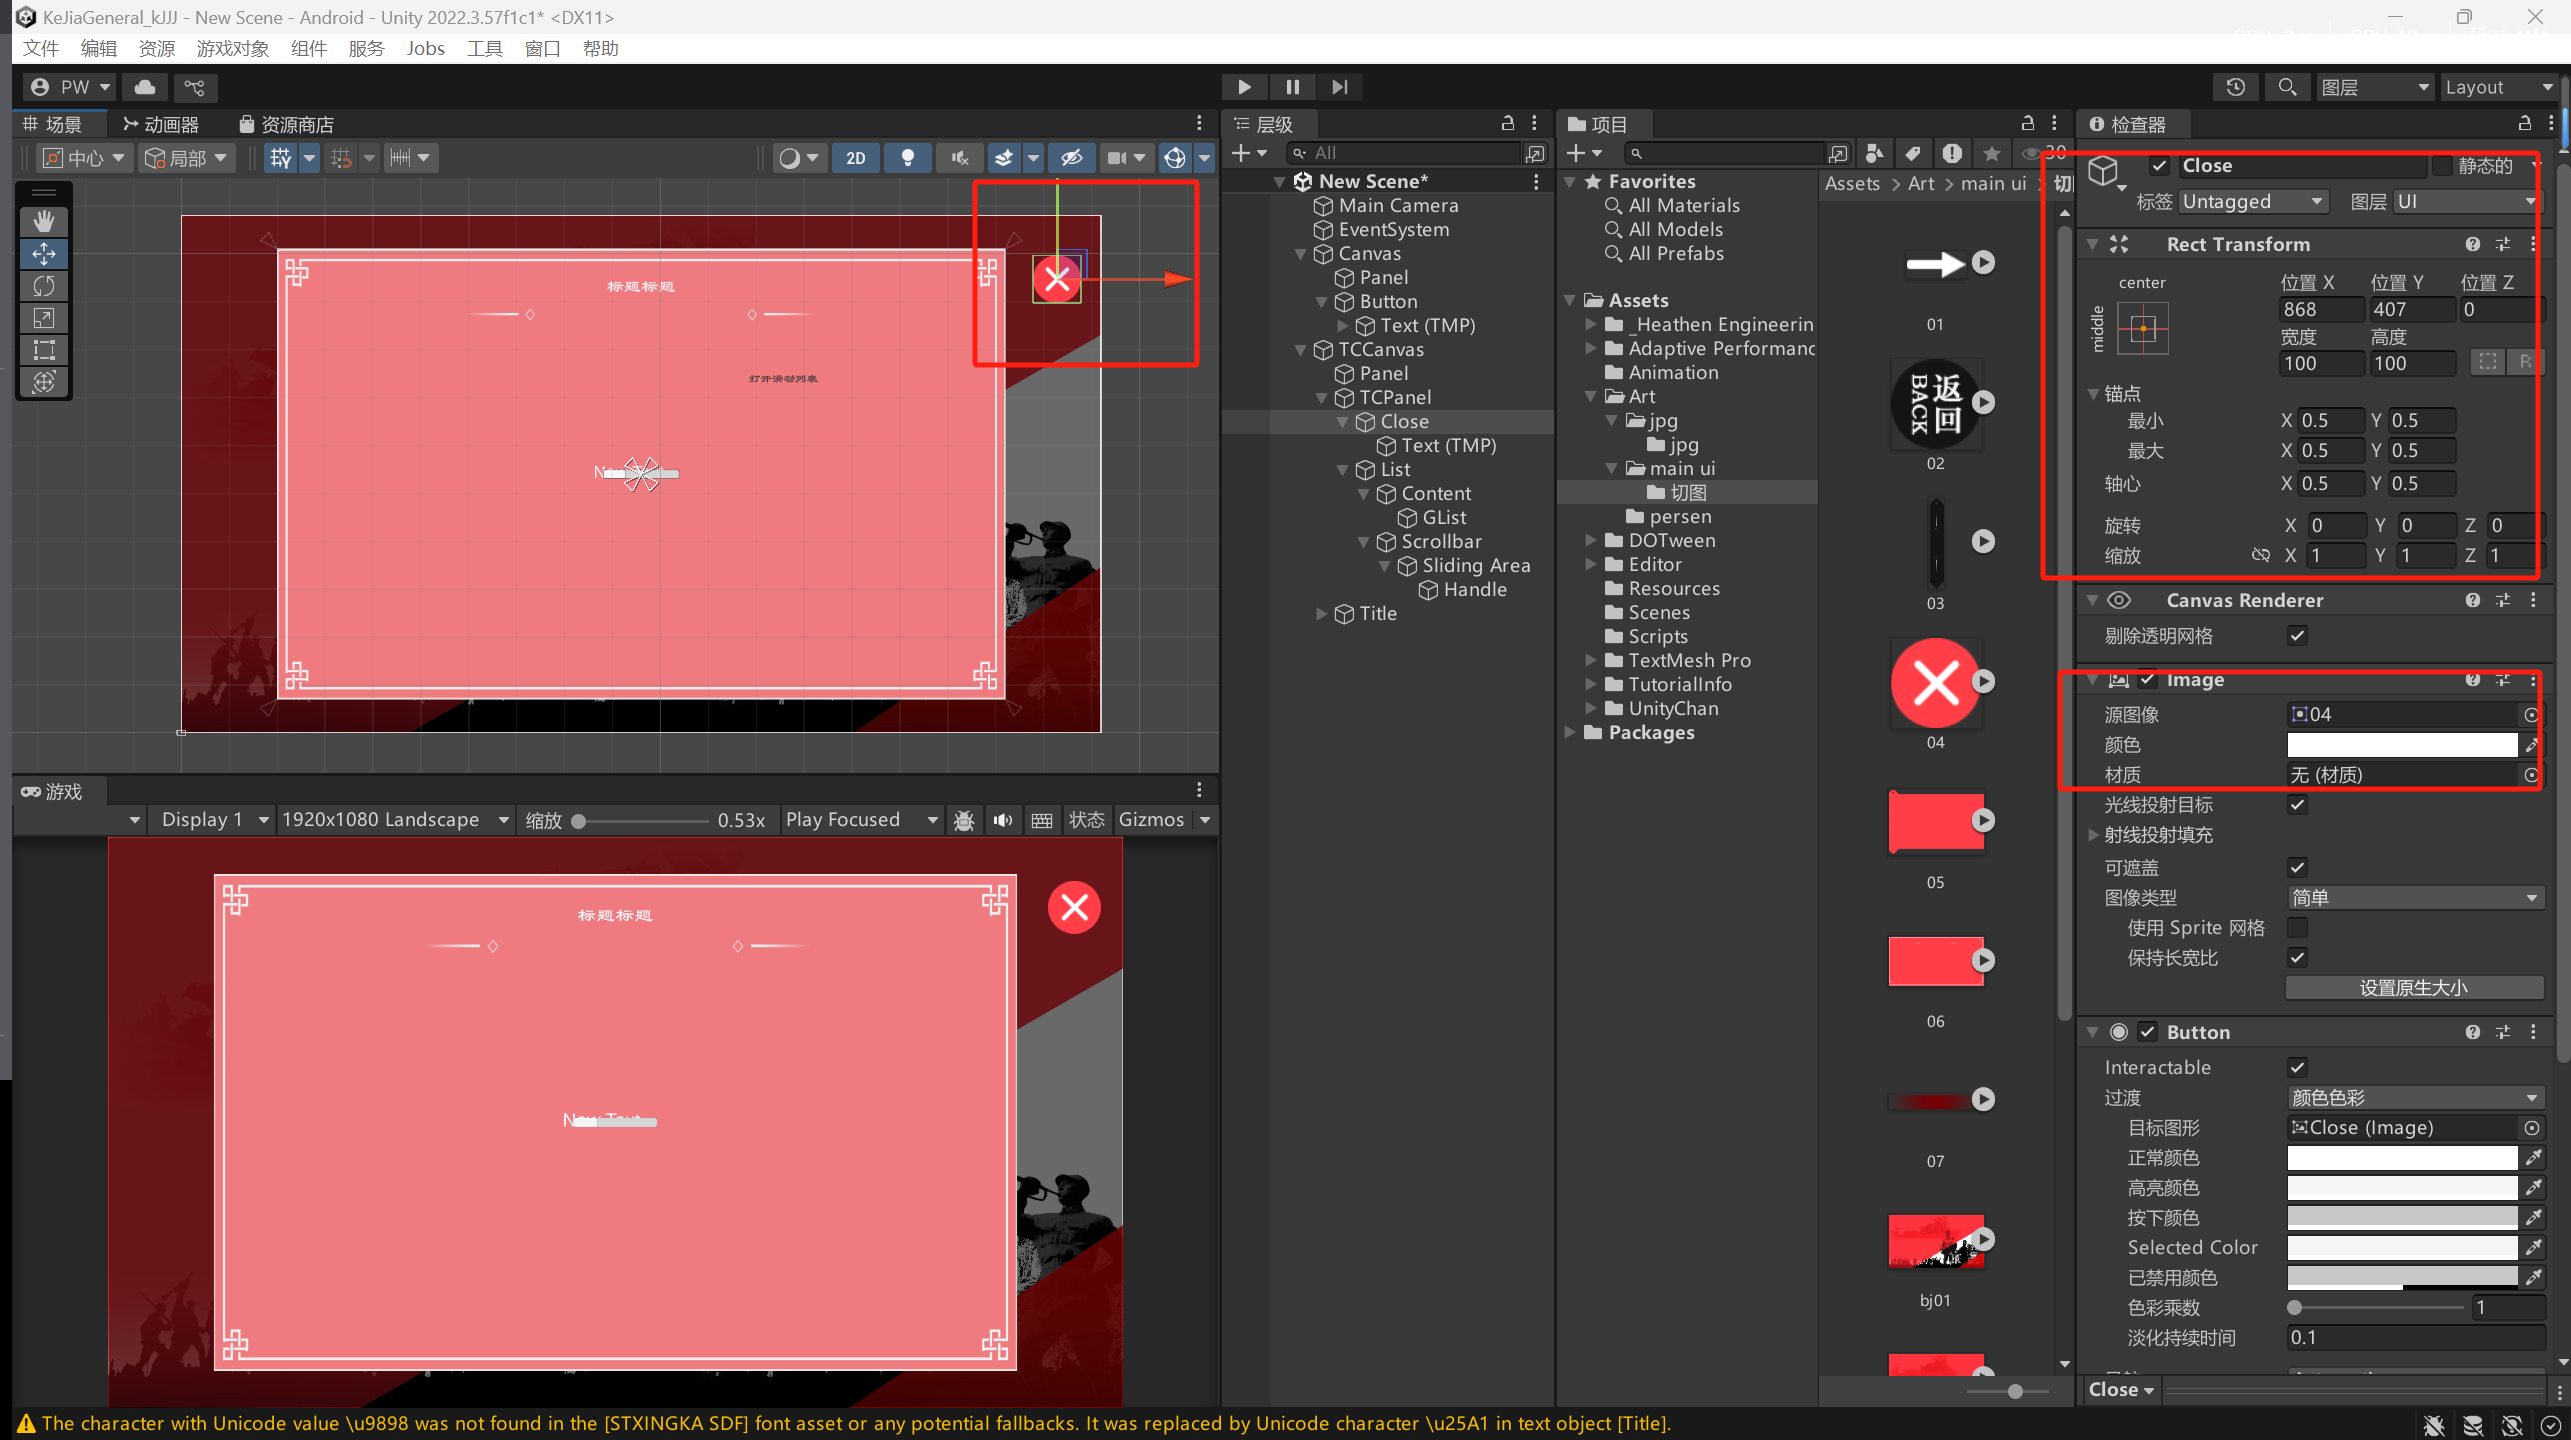The width and height of the screenshot is (2571, 1440).
Task: Open the cloud services icon
Action: [145, 87]
